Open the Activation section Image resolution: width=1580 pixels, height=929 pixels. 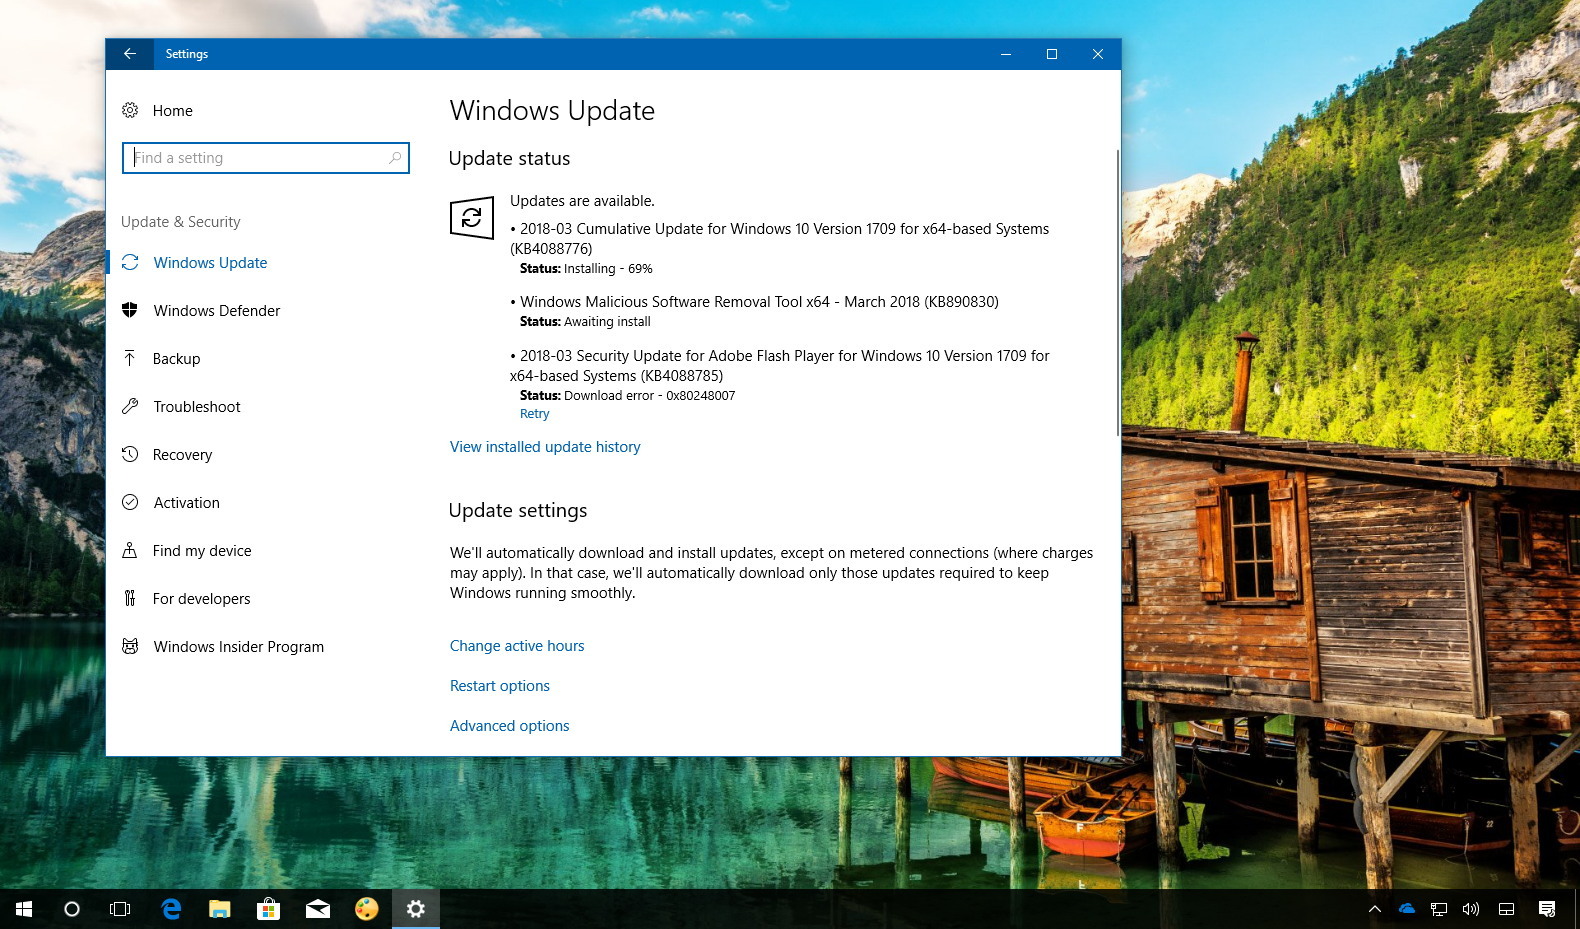(x=186, y=502)
